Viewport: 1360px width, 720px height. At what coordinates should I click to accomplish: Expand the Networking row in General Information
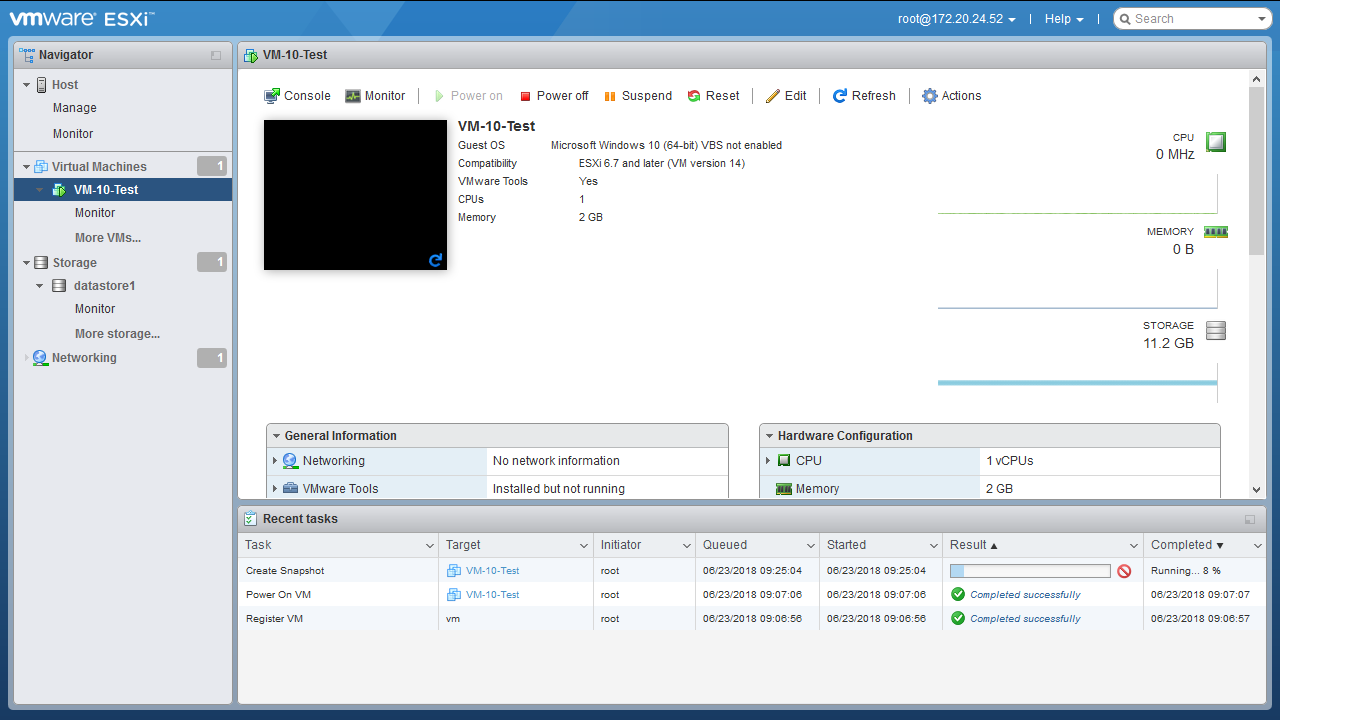coord(275,461)
